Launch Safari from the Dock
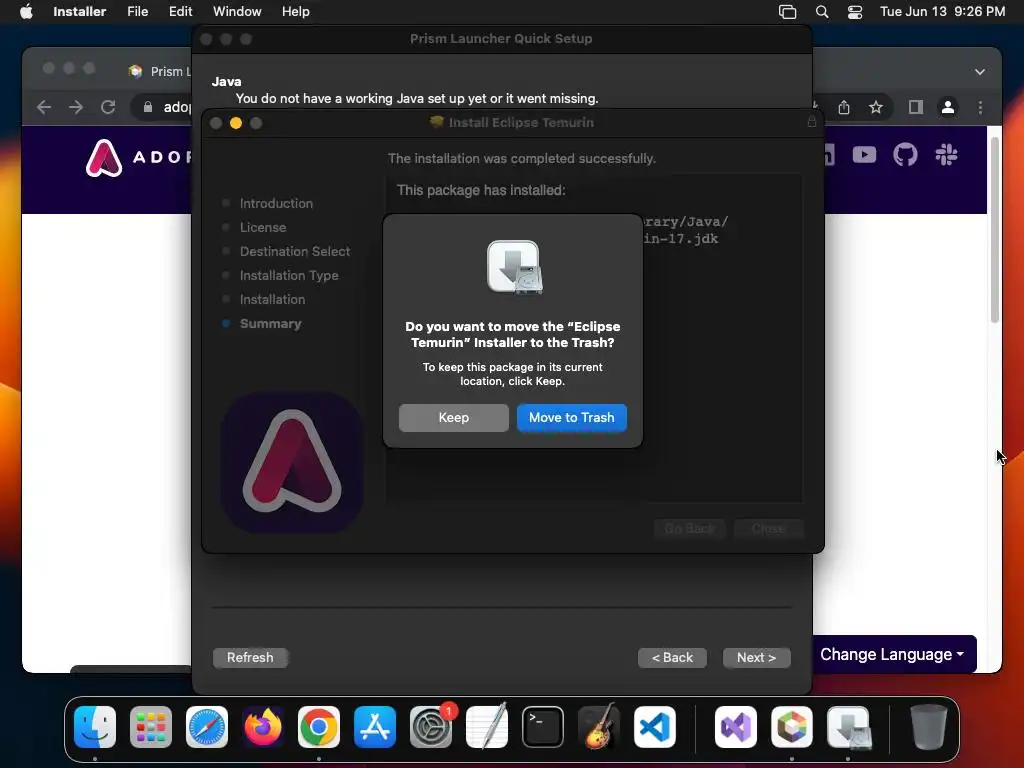The width and height of the screenshot is (1024, 768). click(x=207, y=727)
